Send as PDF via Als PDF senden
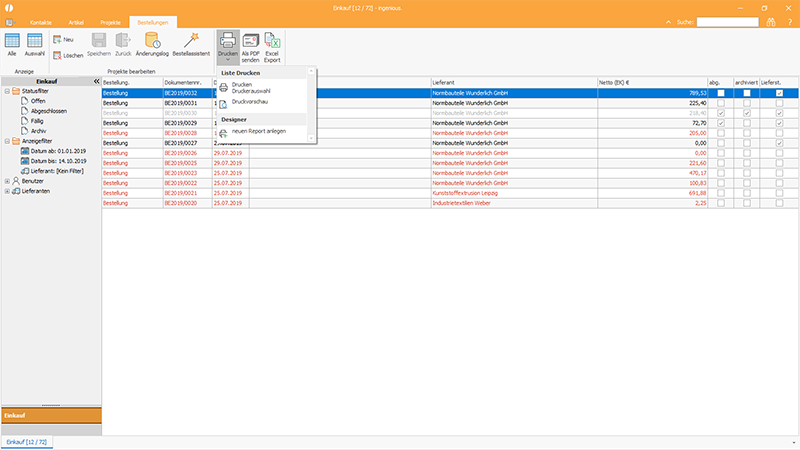 (251, 48)
